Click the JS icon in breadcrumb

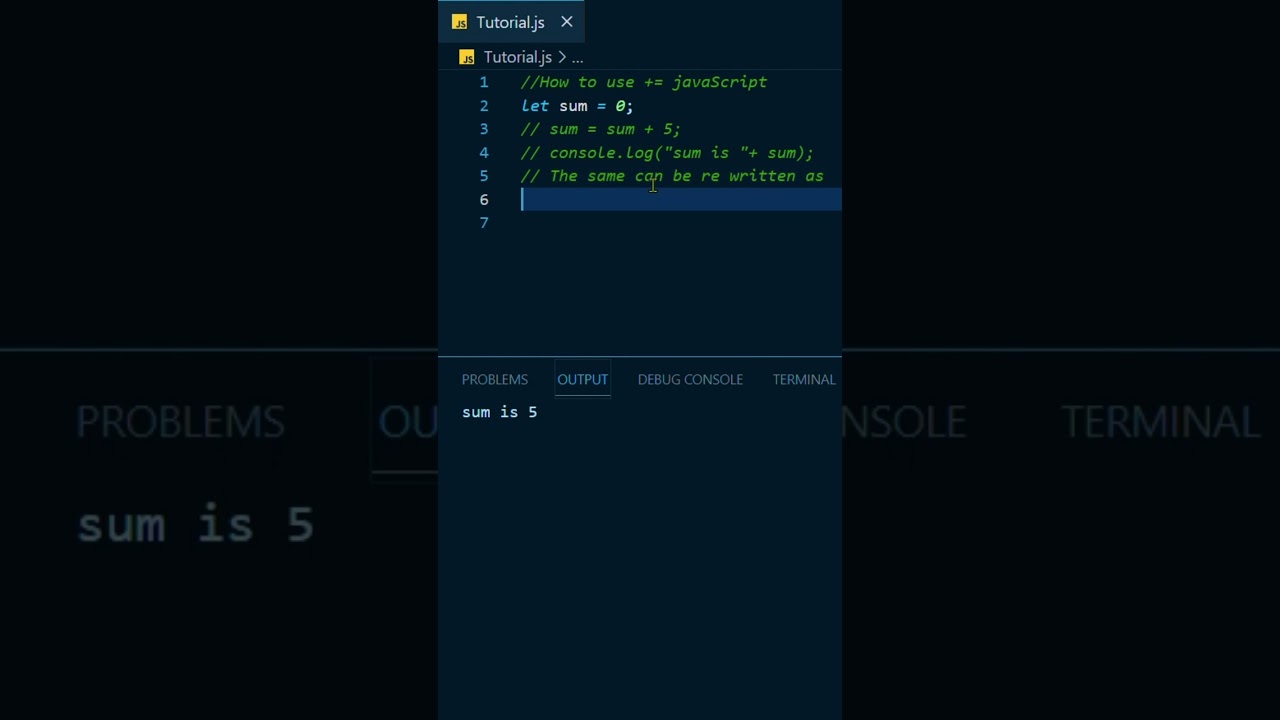click(467, 57)
